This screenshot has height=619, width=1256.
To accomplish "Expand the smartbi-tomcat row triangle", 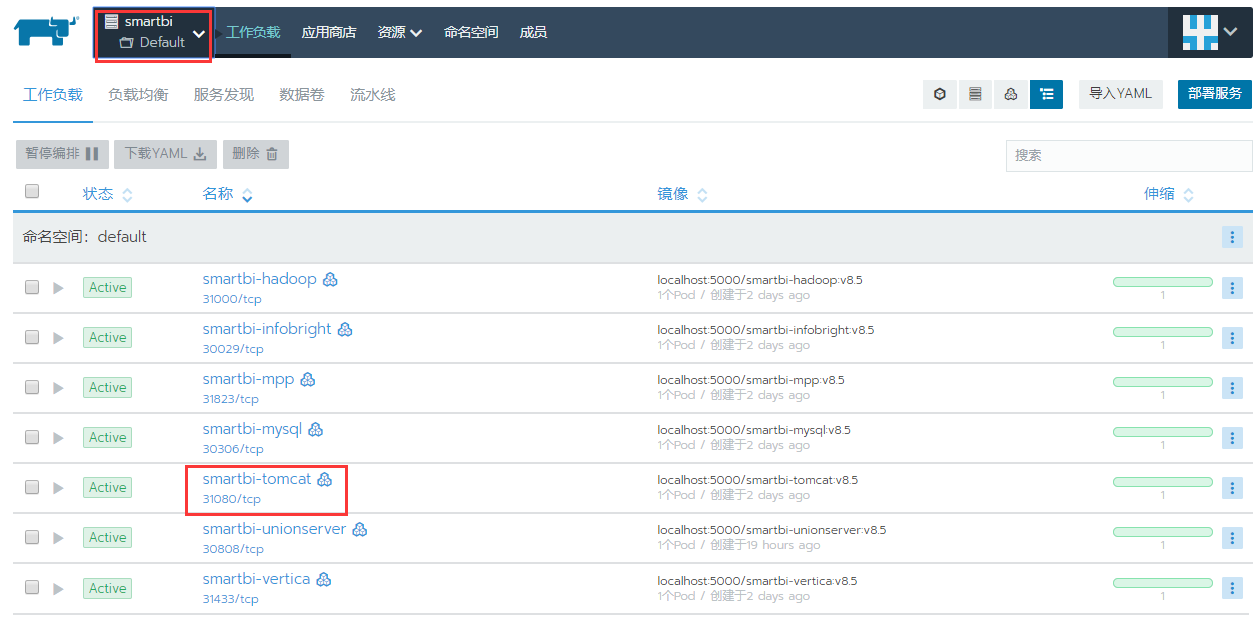I will [x=58, y=488].
